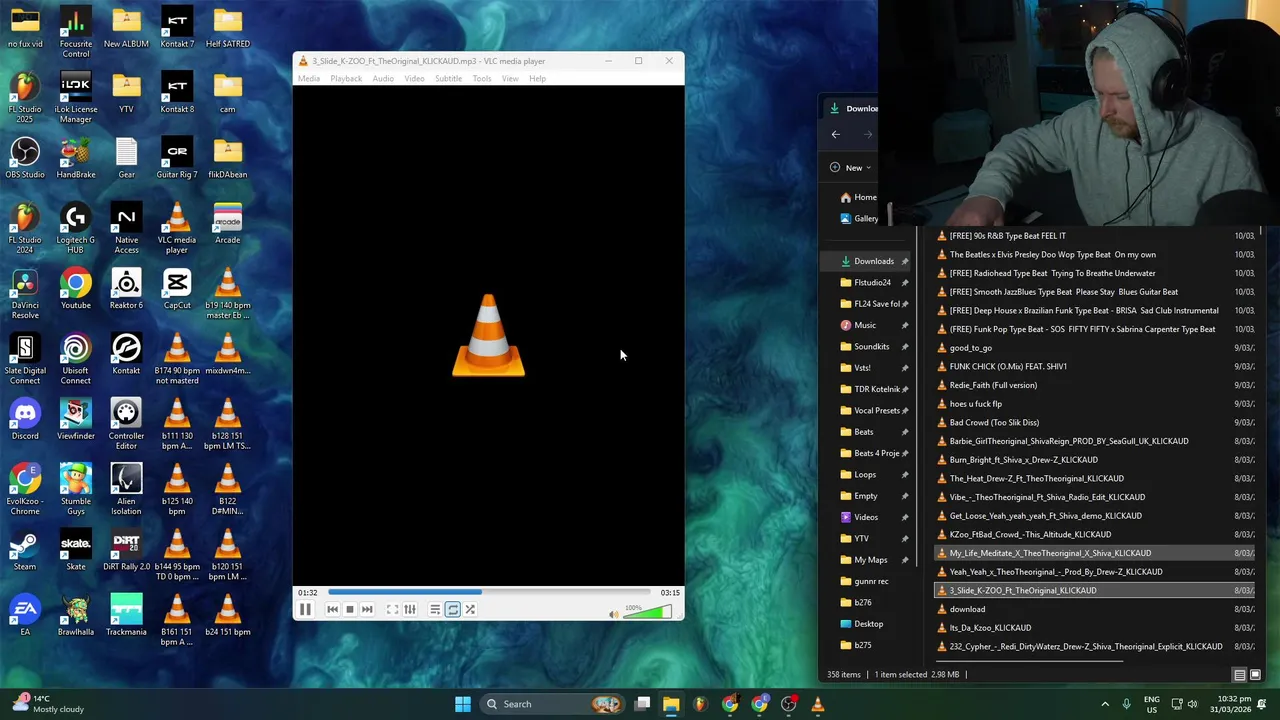The width and height of the screenshot is (1280, 720).
Task: Select the Brawlhalla desktop shortcut
Action: click(76, 615)
